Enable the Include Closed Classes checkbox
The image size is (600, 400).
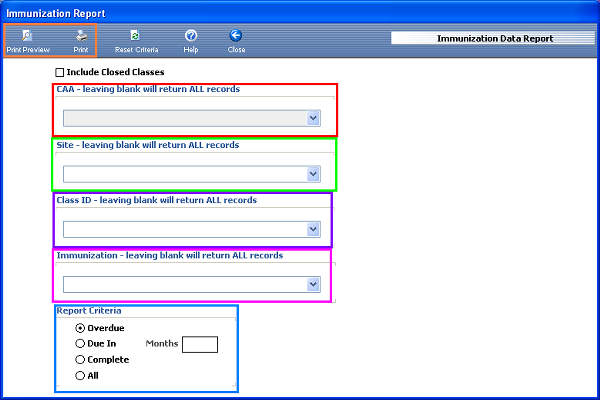point(60,72)
